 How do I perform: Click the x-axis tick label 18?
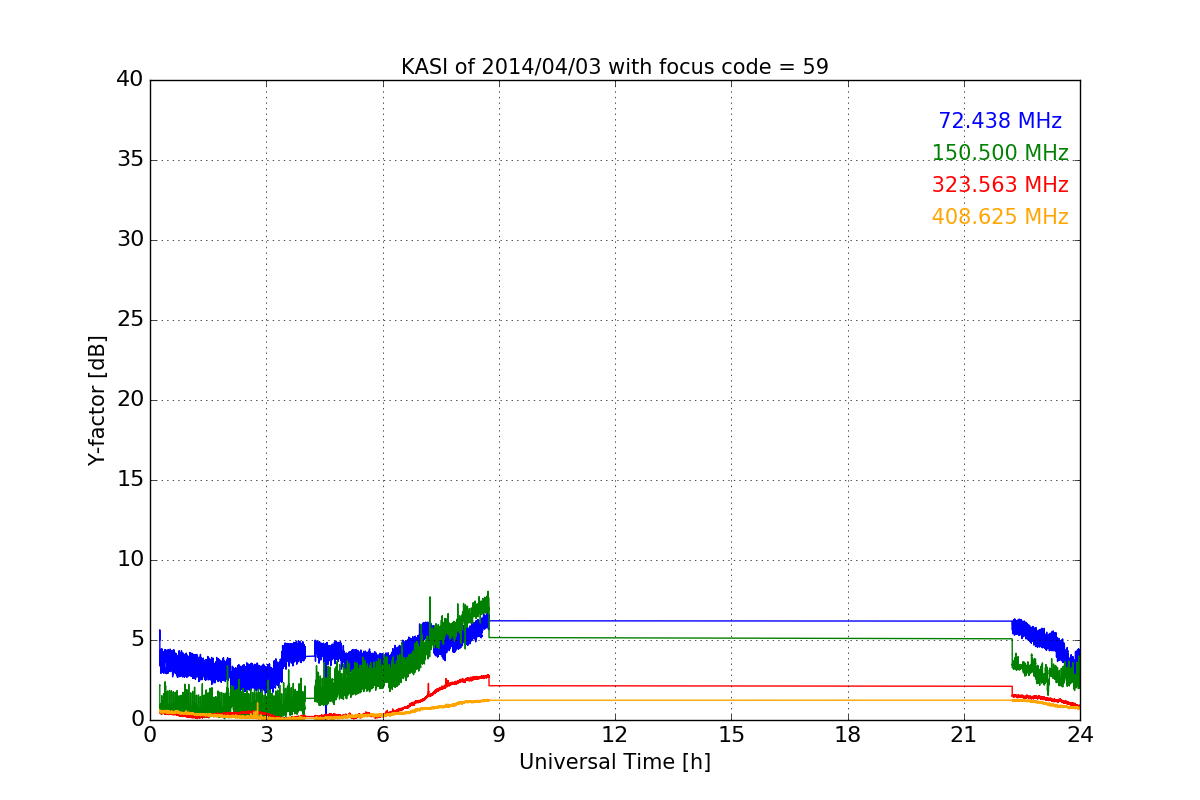point(848,735)
